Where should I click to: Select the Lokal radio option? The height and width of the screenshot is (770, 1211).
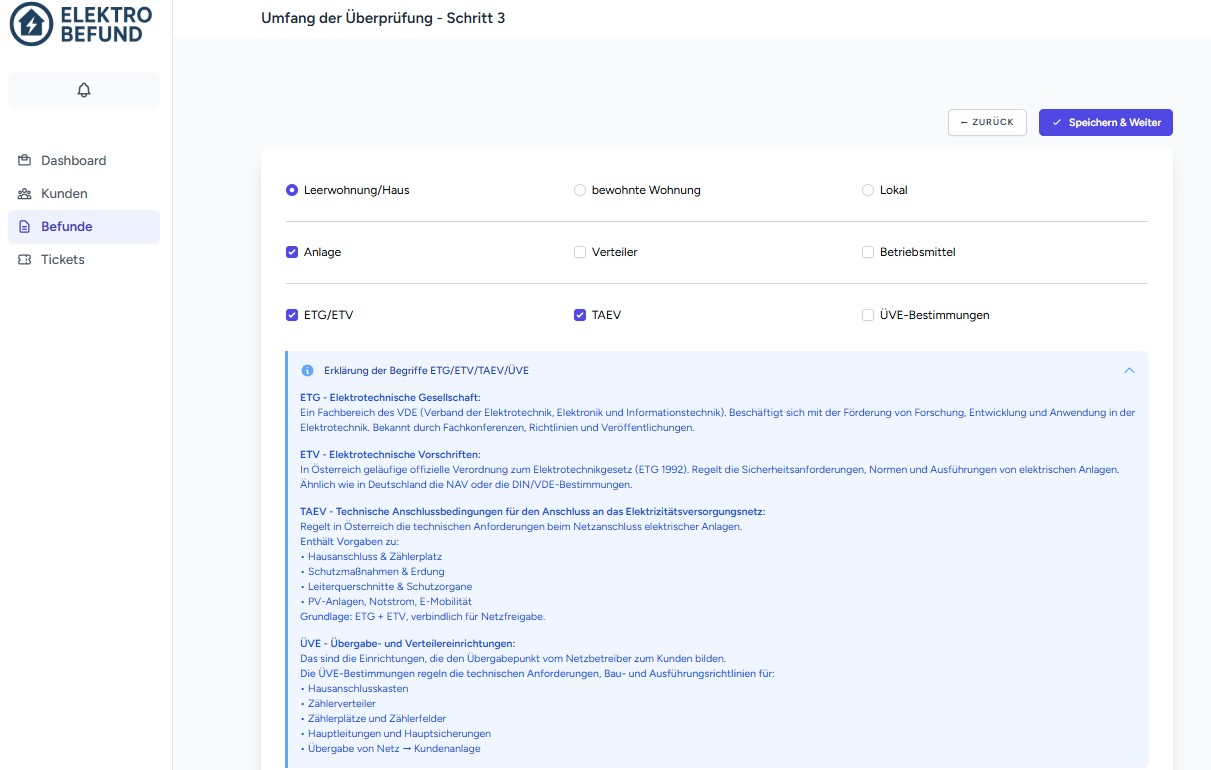[x=868, y=190]
